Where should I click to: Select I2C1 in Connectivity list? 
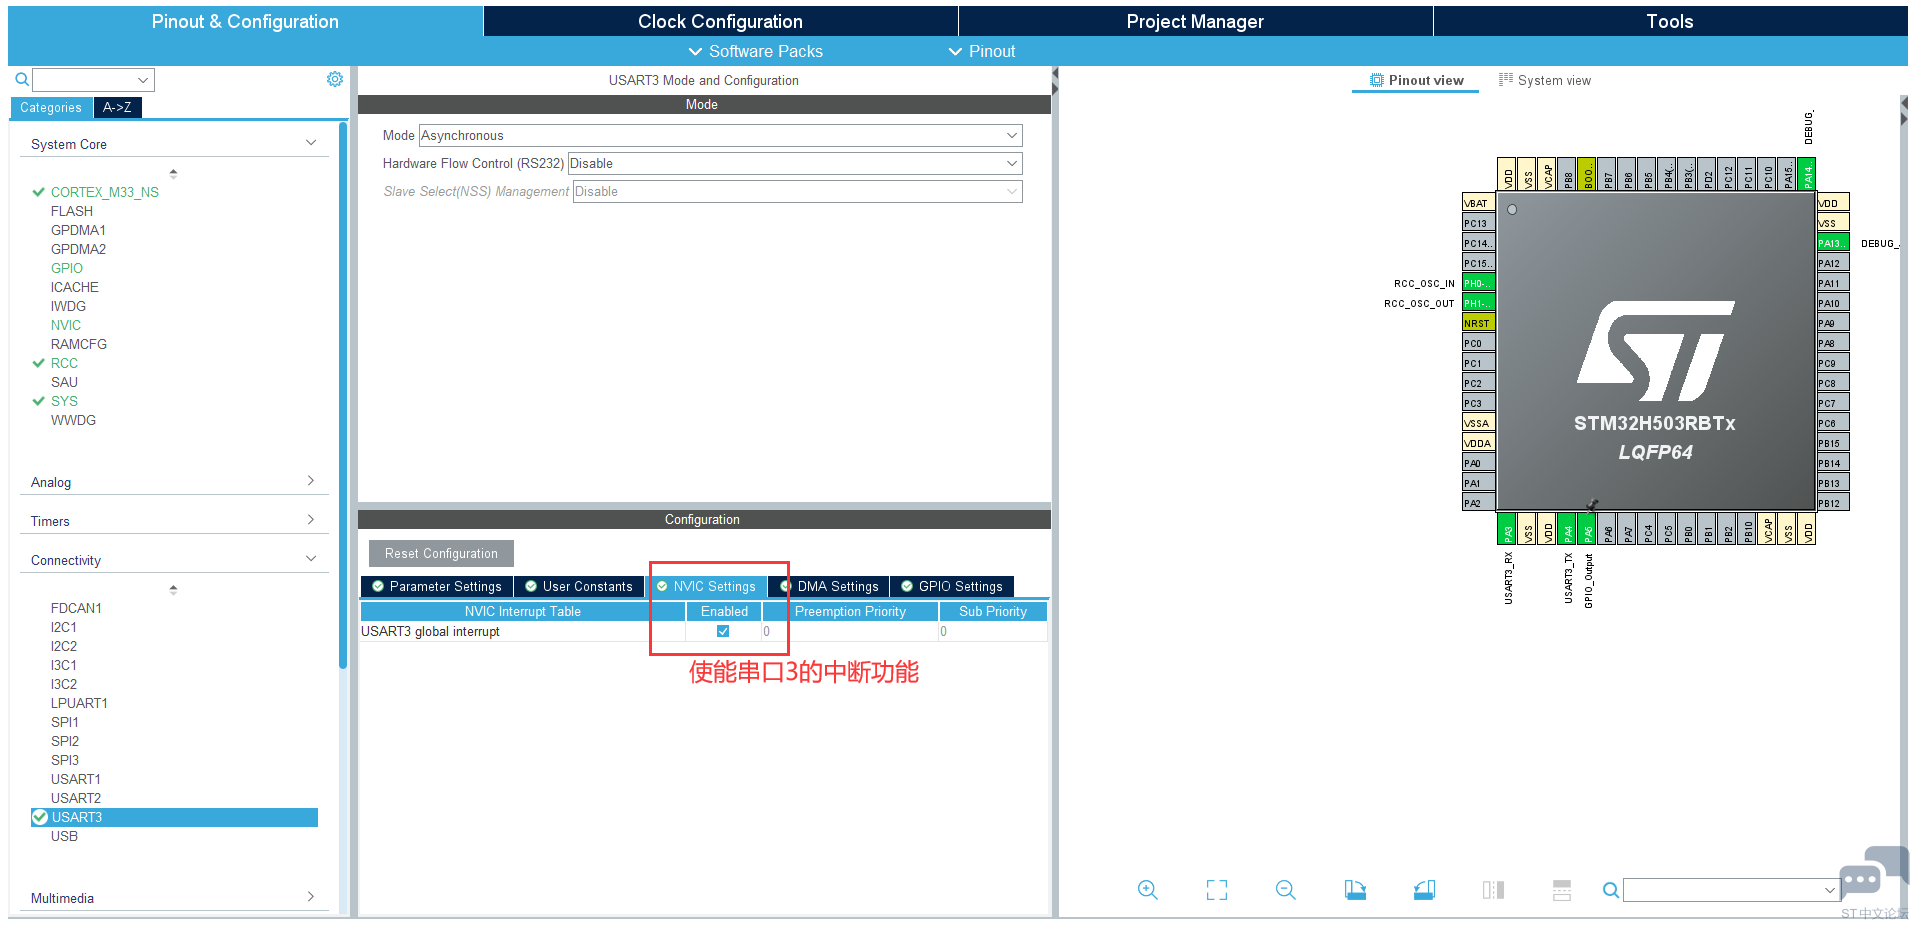(64, 627)
